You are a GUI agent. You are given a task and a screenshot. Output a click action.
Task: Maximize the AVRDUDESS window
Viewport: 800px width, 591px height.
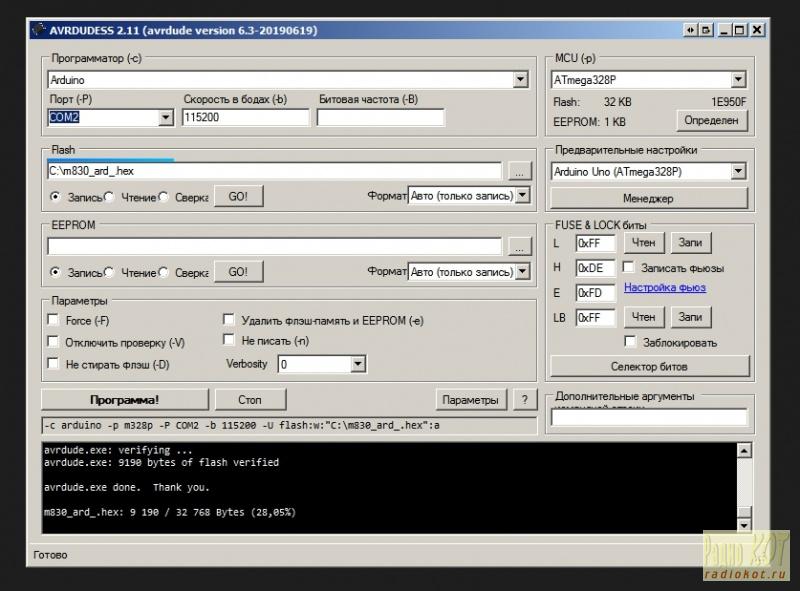click(x=740, y=30)
